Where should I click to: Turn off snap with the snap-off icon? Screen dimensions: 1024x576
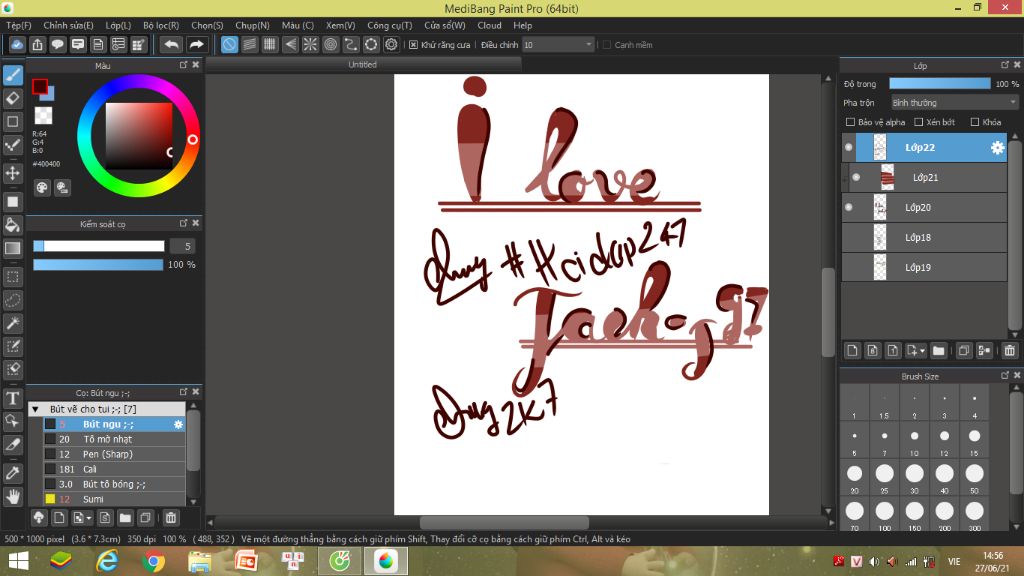(x=229, y=44)
